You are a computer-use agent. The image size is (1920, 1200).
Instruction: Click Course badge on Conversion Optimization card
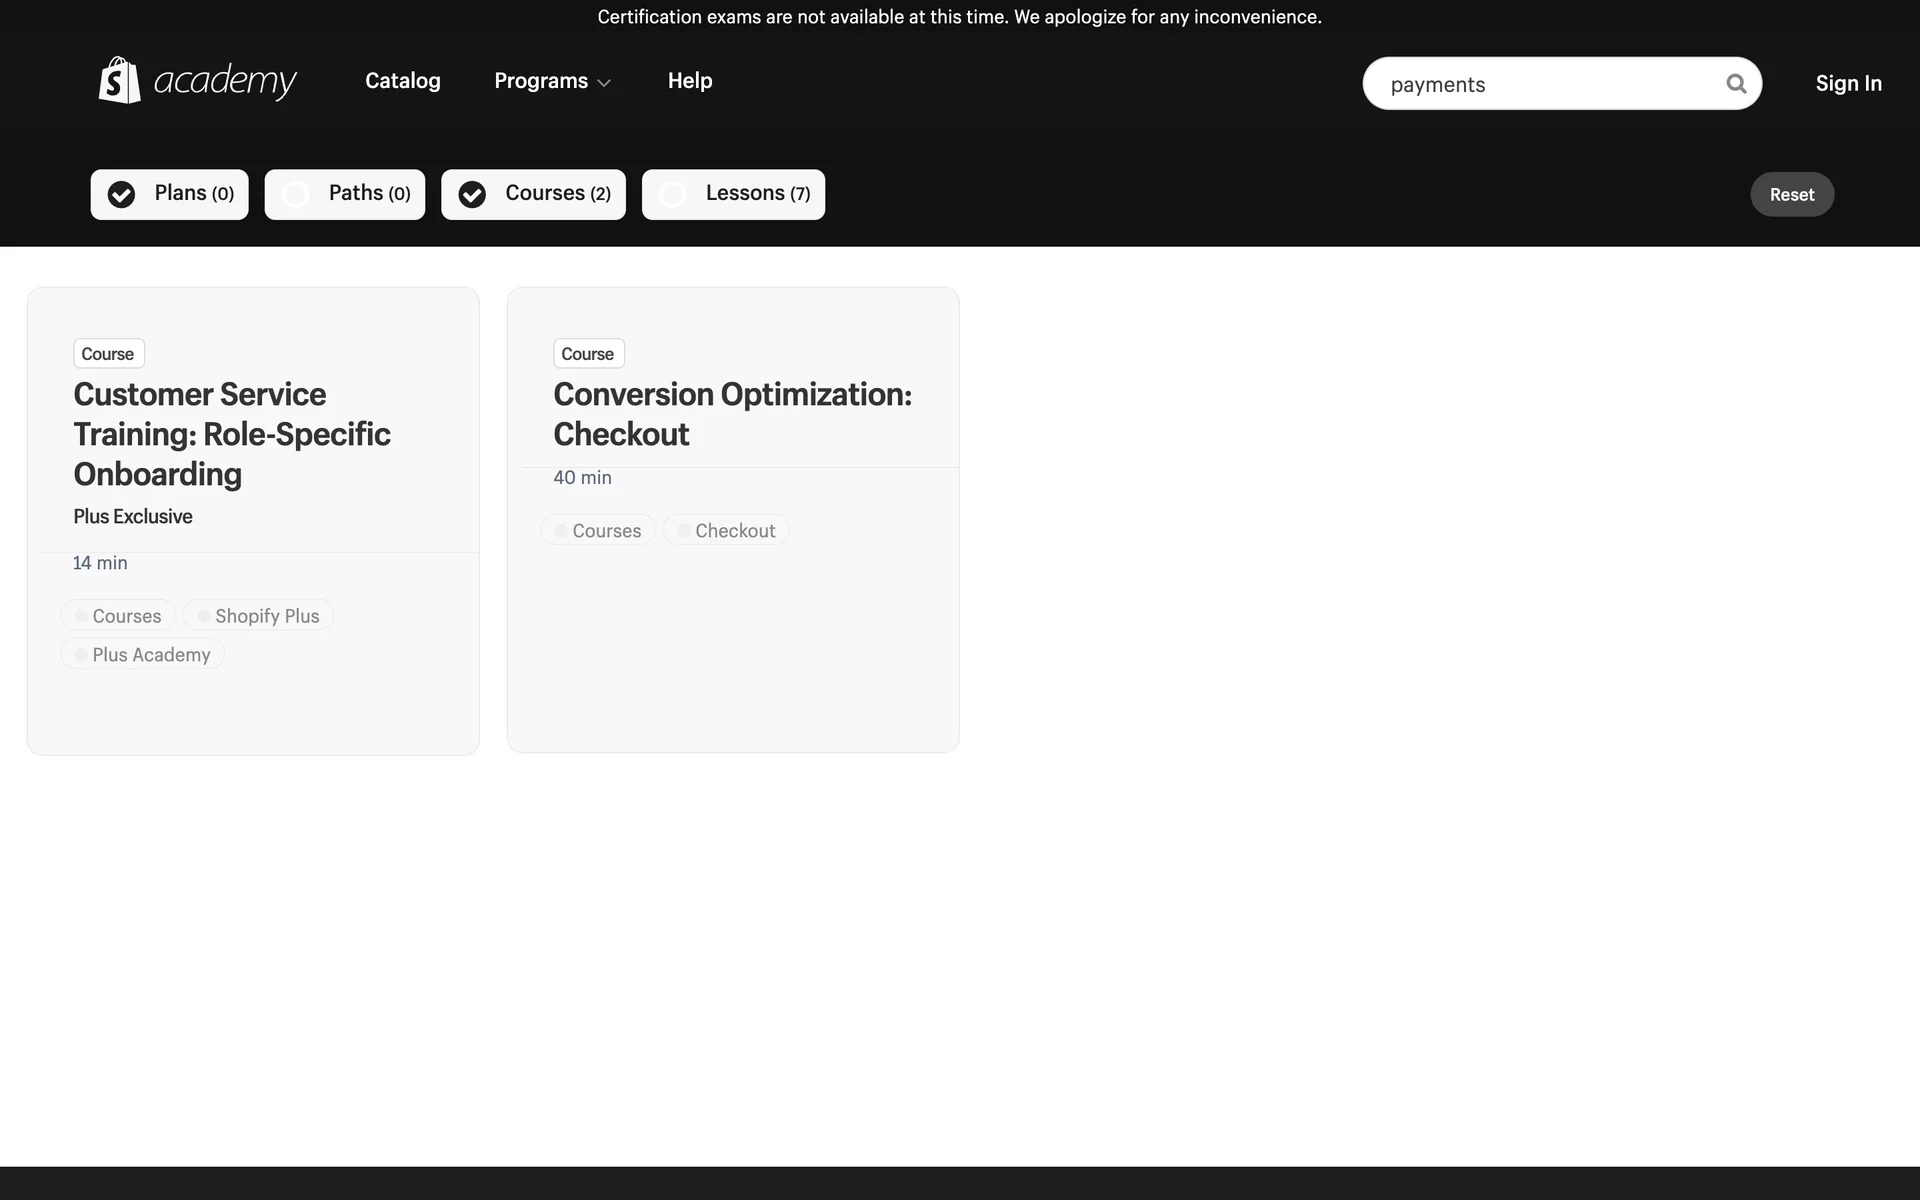(588, 354)
